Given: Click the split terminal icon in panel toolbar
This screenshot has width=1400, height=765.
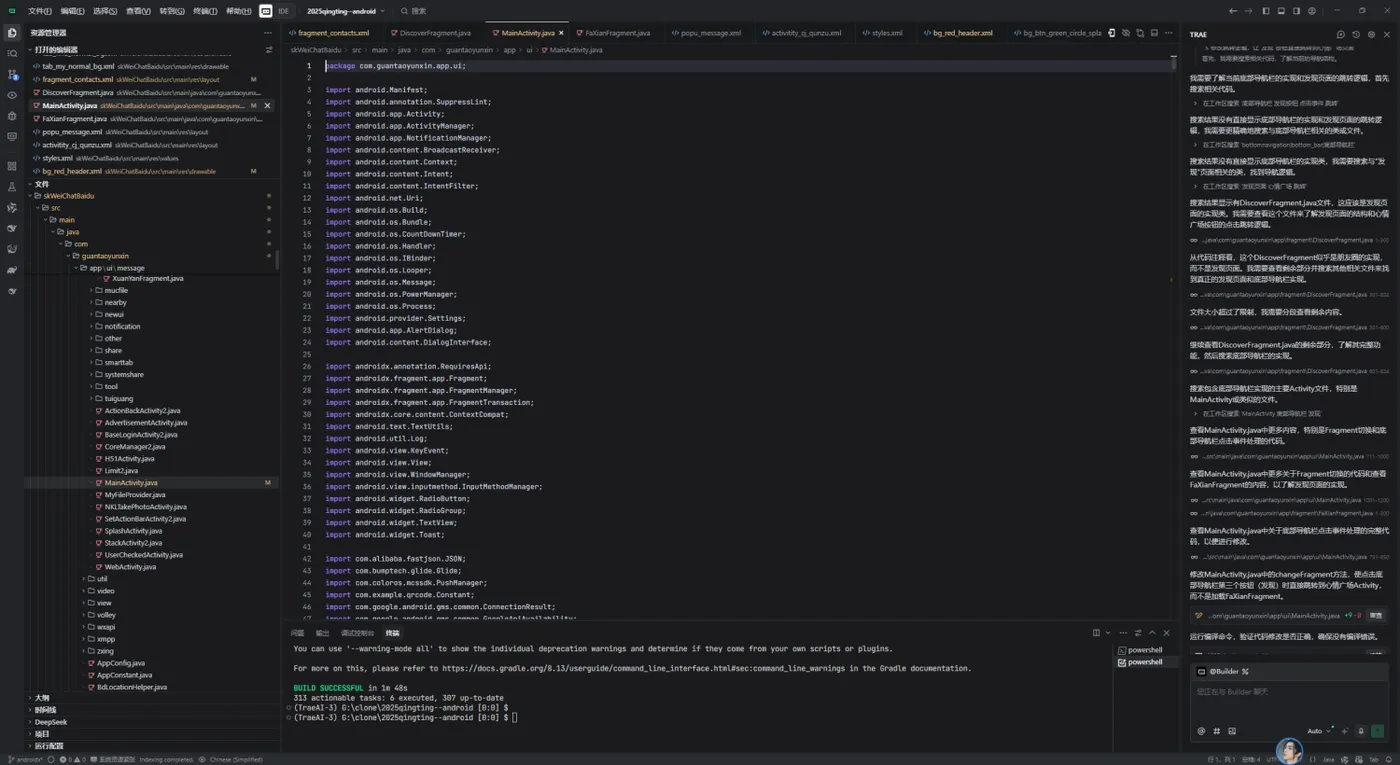Looking at the screenshot, I should [x=1096, y=633].
